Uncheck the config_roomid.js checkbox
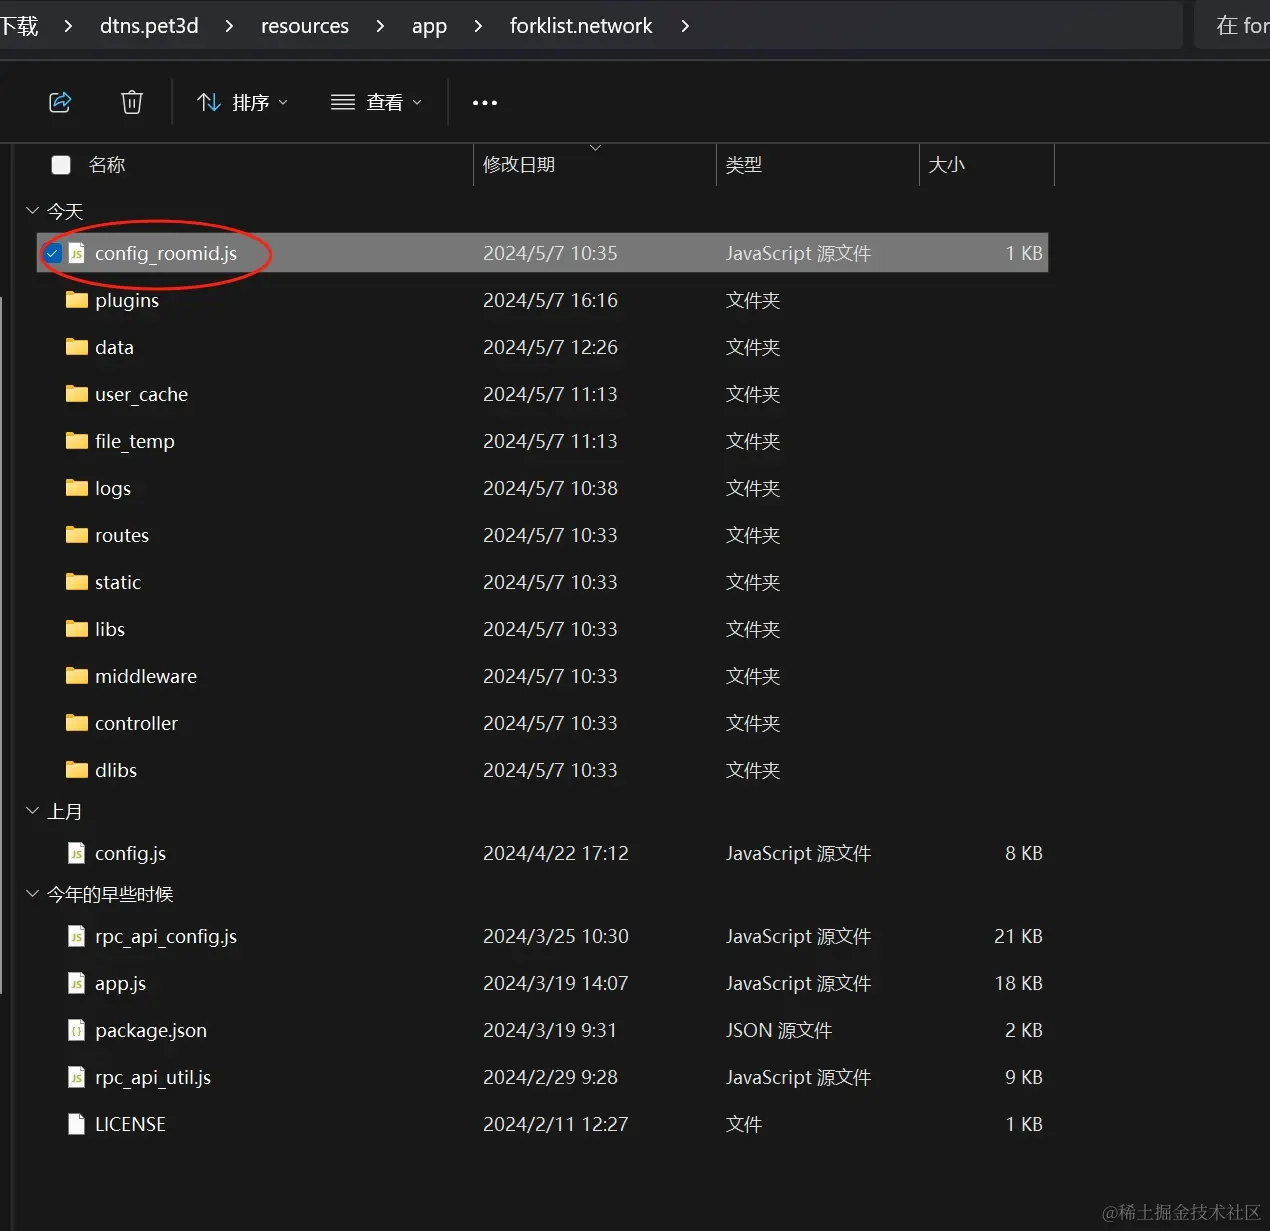The height and width of the screenshot is (1231, 1270). tap(53, 253)
